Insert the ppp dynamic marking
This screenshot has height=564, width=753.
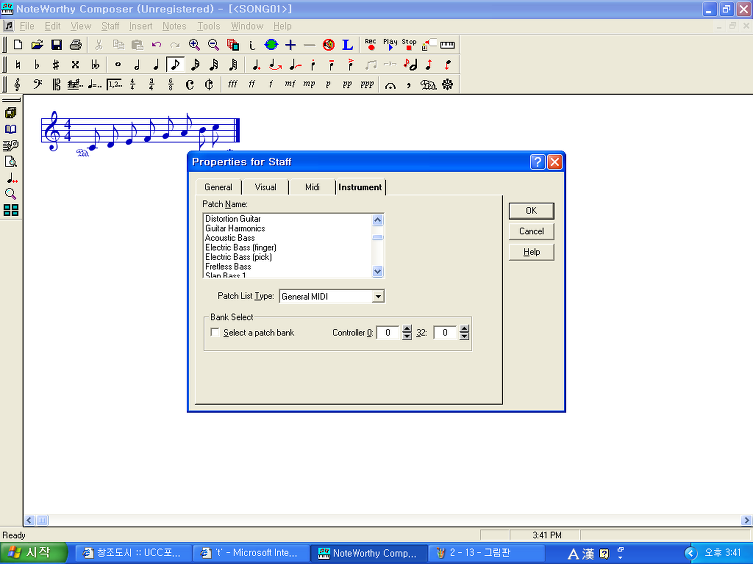367,84
